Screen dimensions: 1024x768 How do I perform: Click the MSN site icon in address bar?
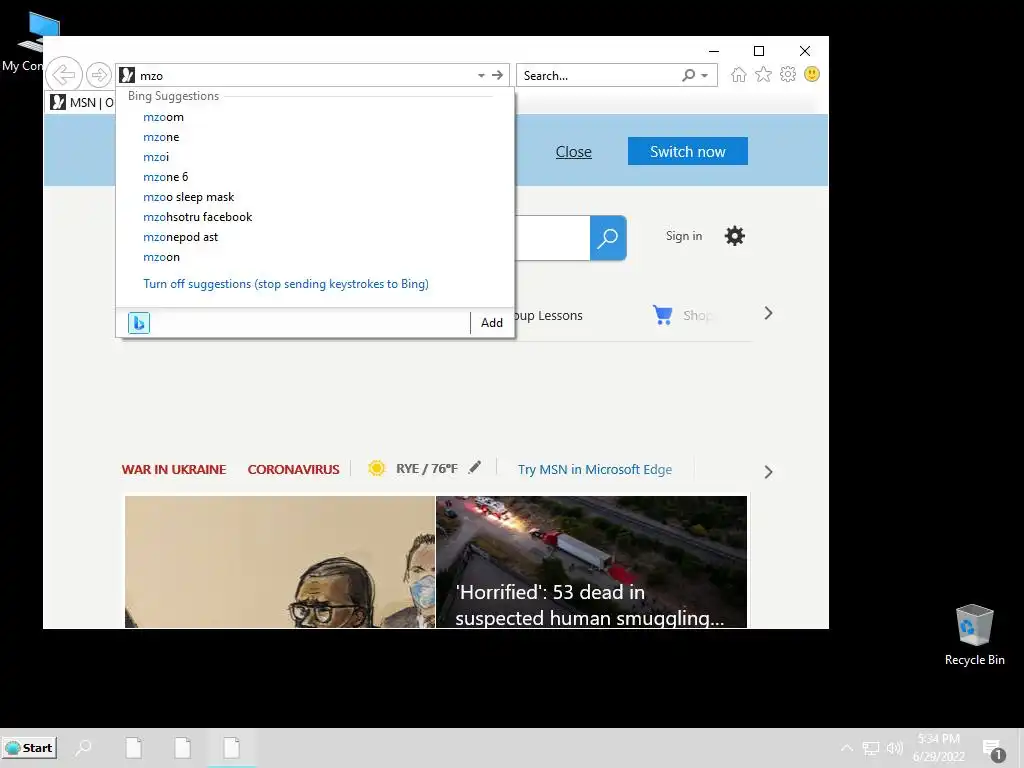[127, 75]
